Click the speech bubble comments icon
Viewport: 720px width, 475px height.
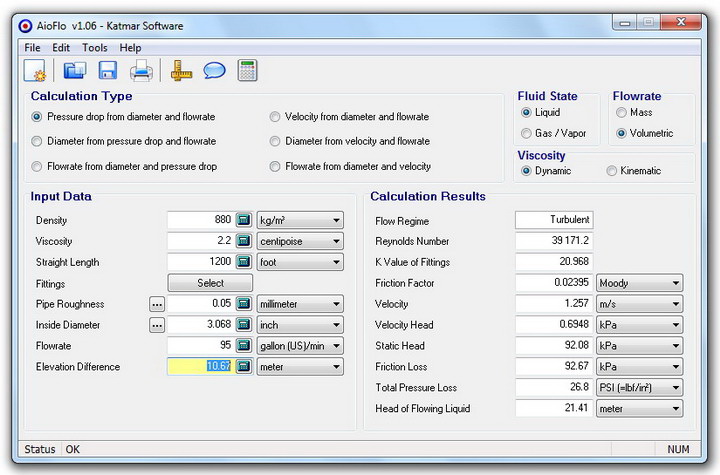click(x=214, y=71)
